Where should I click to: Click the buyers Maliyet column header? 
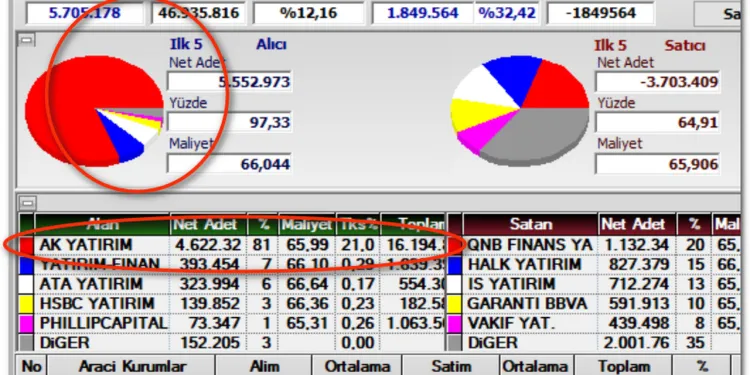[307, 224]
